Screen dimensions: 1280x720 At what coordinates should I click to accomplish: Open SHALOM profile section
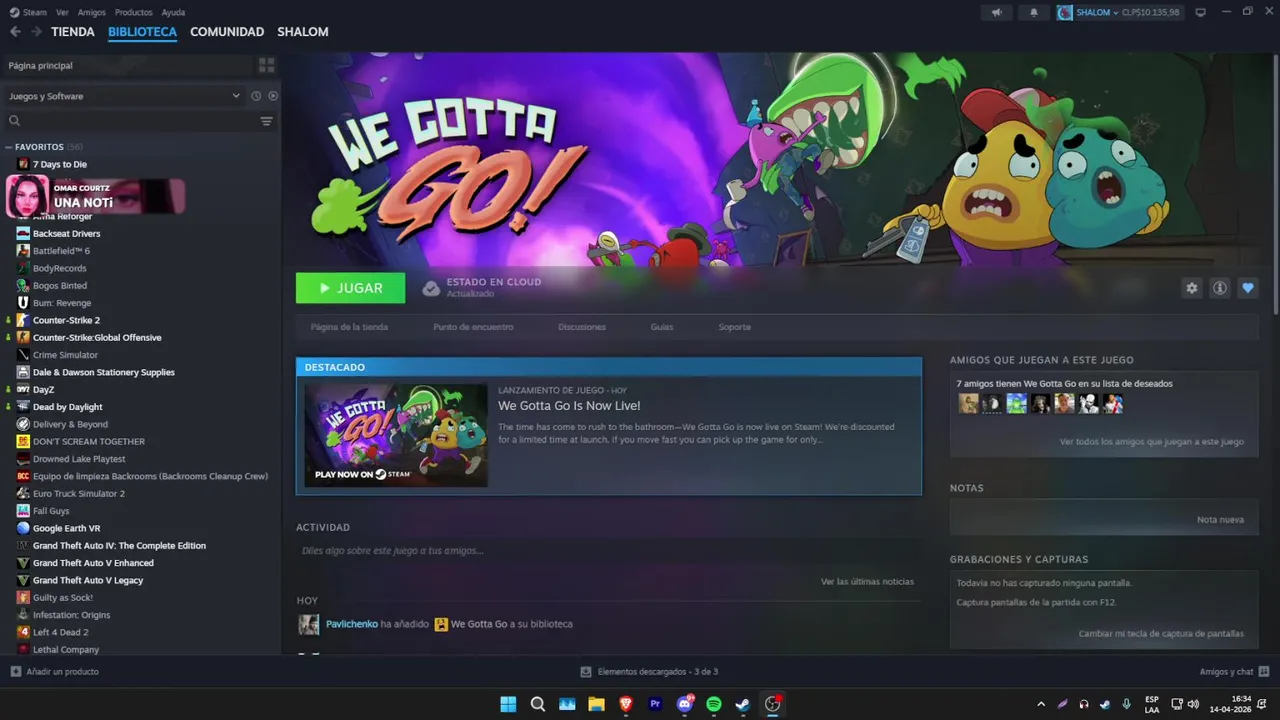pos(303,32)
